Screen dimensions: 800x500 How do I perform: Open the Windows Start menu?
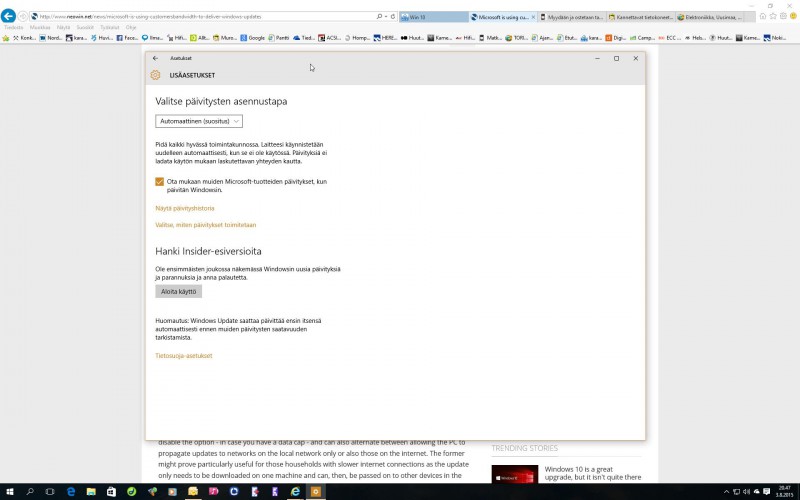click(8, 492)
